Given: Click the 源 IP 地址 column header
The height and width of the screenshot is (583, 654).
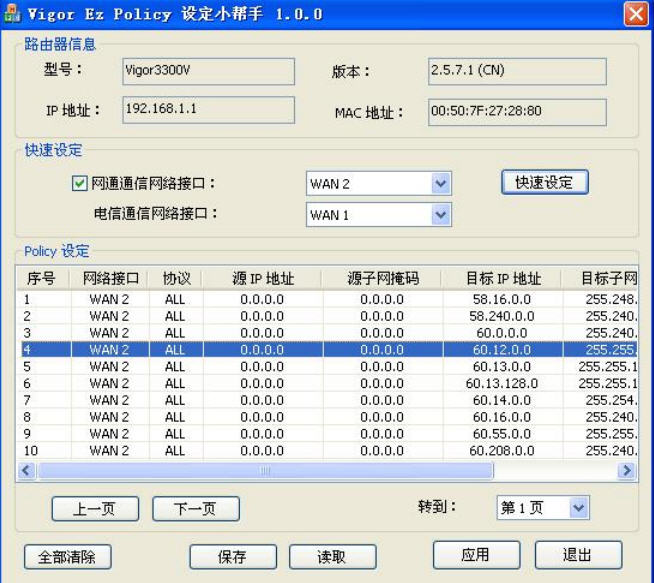Looking at the screenshot, I should 262,278.
